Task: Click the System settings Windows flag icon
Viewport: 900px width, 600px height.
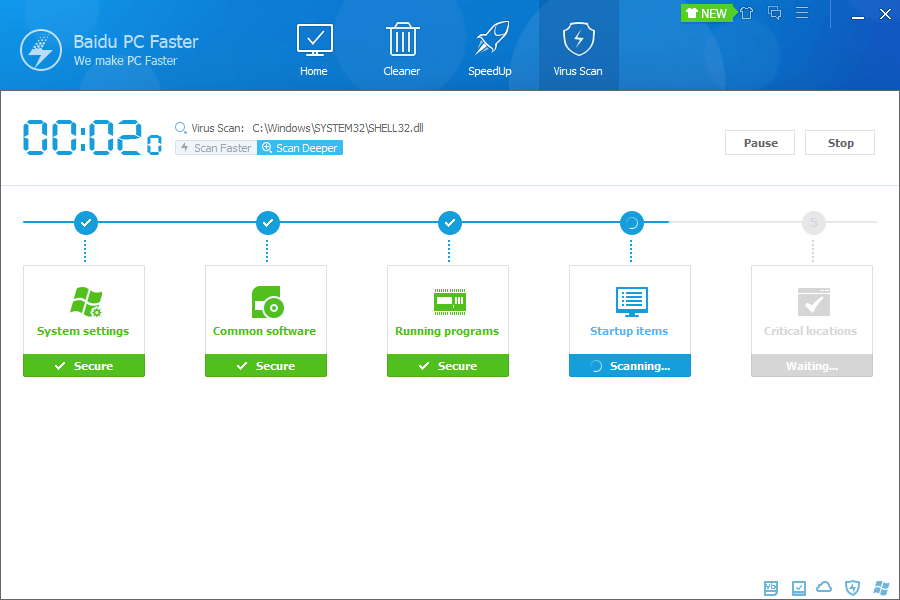Action: (86, 302)
